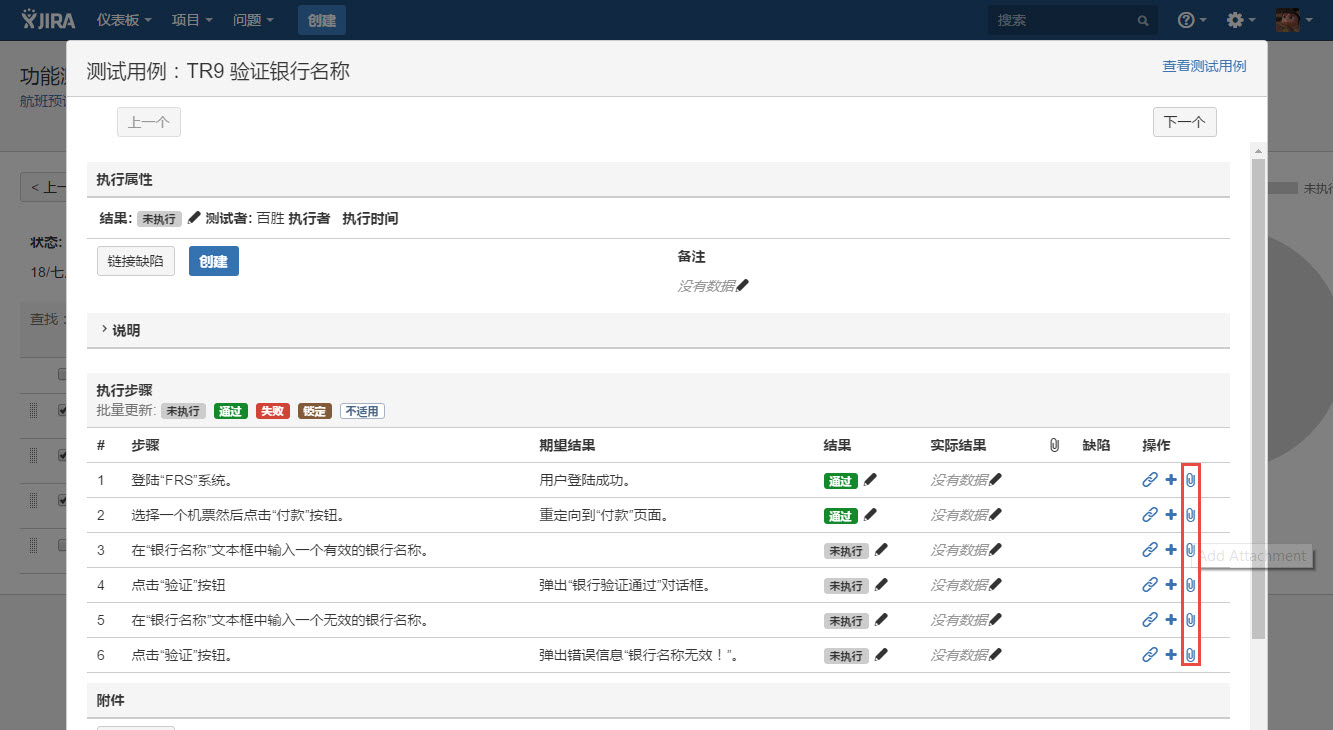Bulk update steps to 锁定
This screenshot has height=730, width=1333.
(315, 411)
